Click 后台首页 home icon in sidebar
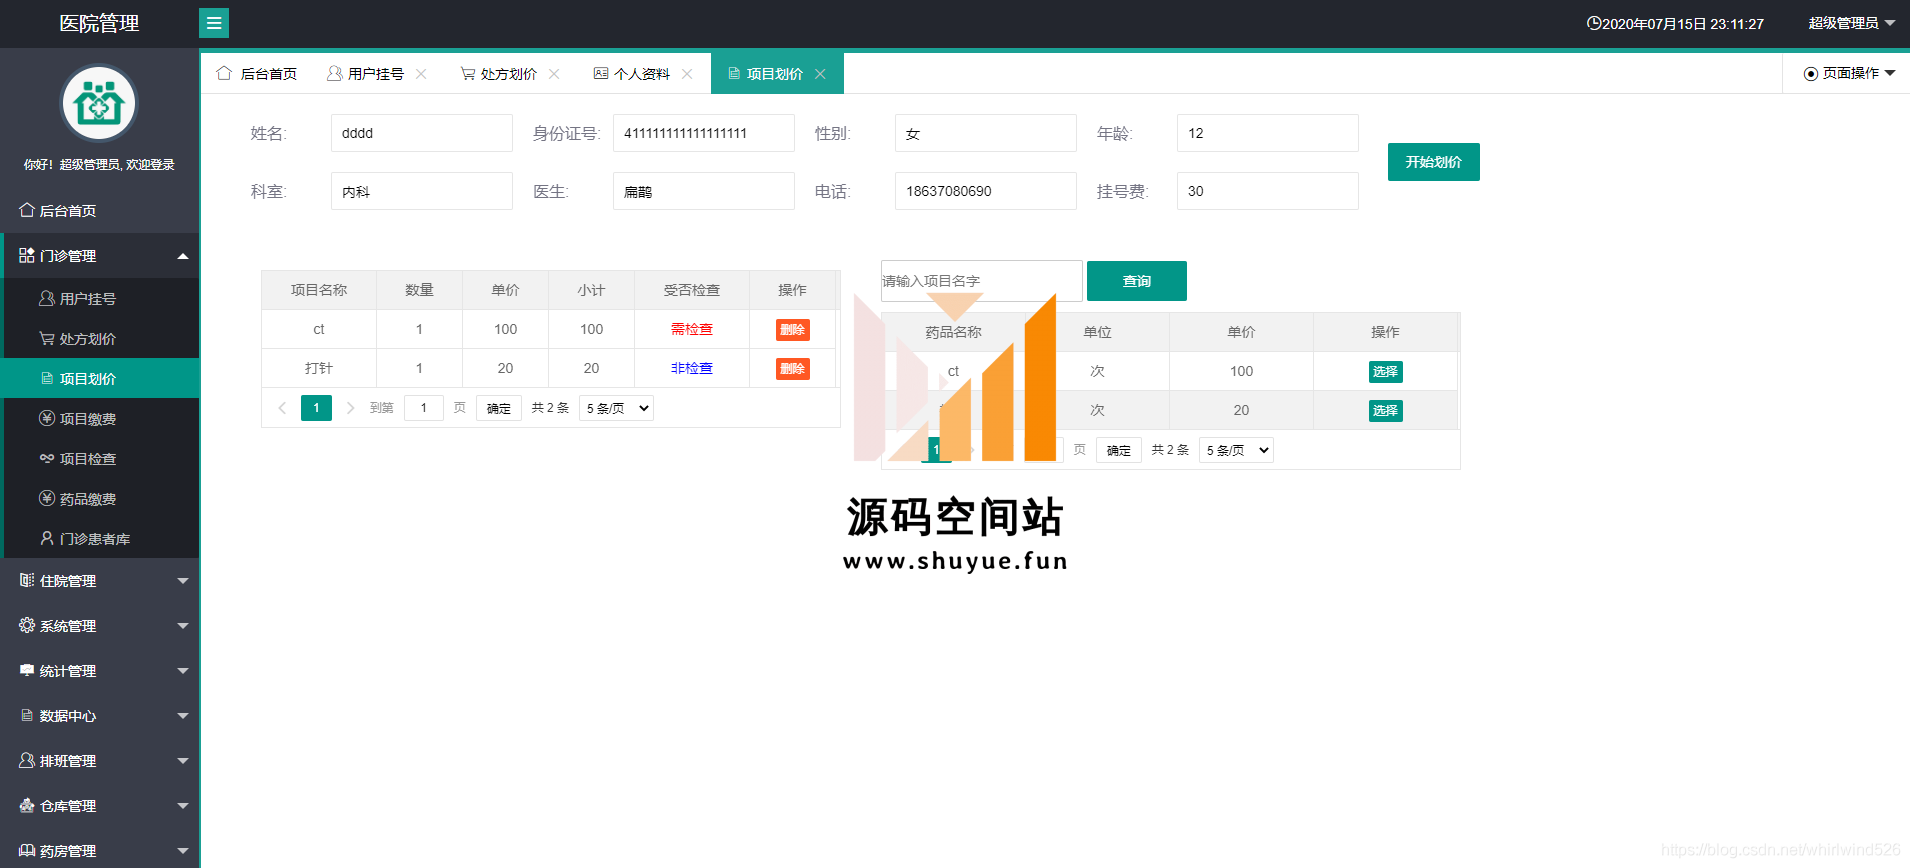This screenshot has height=868, width=1910. click(27, 210)
